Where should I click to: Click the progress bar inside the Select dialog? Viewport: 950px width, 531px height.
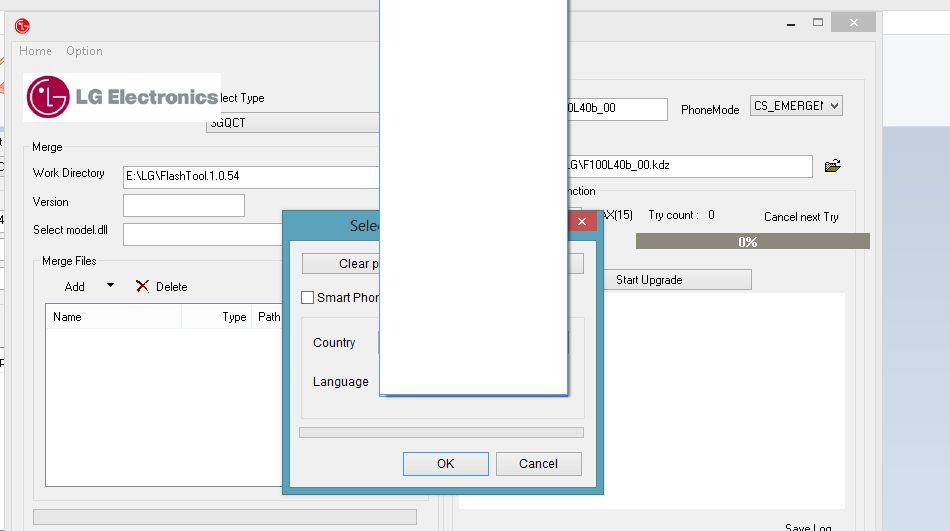pyautogui.click(x=442, y=433)
